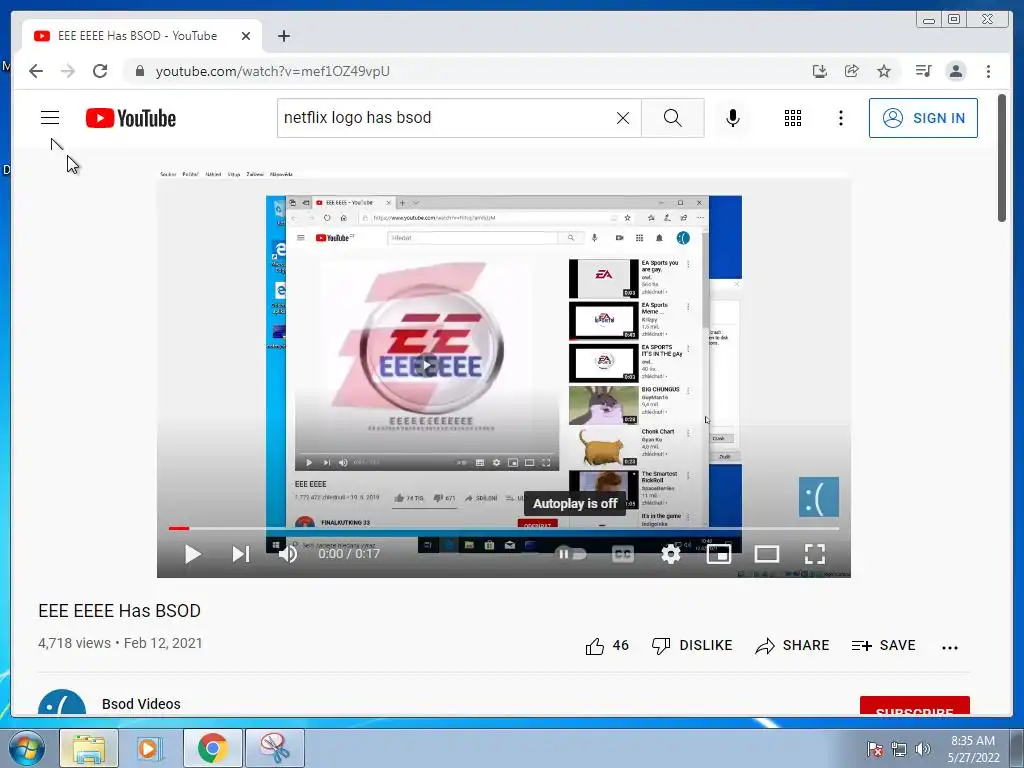The image size is (1024, 768).
Task: Close the YouTube tab
Action: (x=246, y=36)
